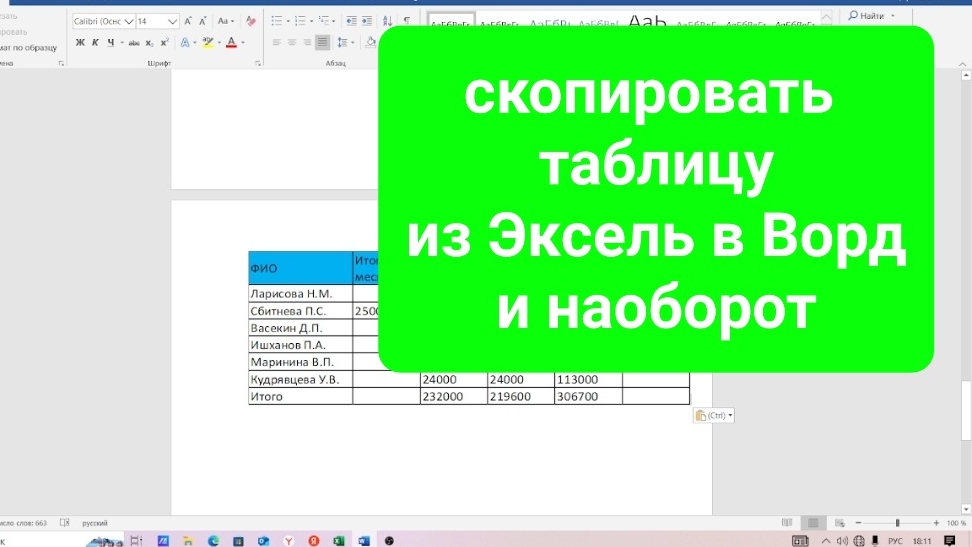This screenshot has width=972, height=547.
Task: Zoom in with plus button
Action: [936, 523]
